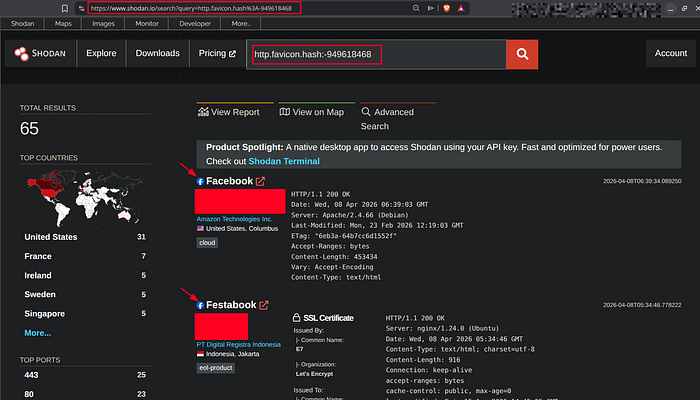Minimize the browser window

click(671, 8)
